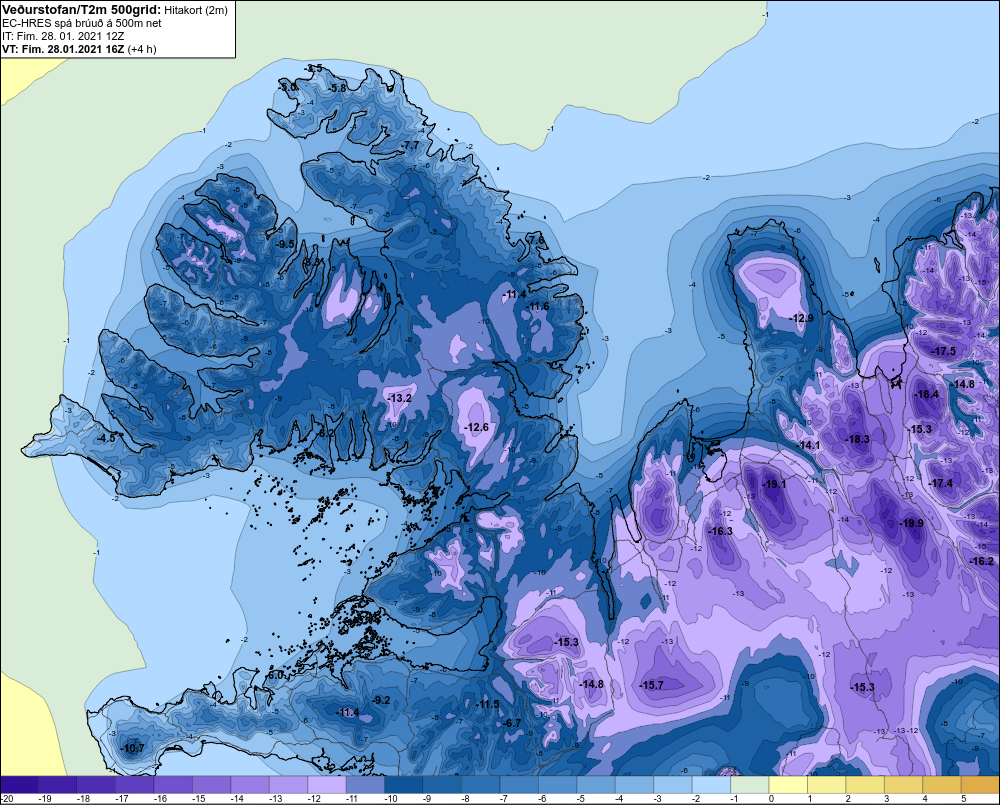Click the '(+4 h)' forecast offset
The width and height of the screenshot is (1000, 805).
142,49
